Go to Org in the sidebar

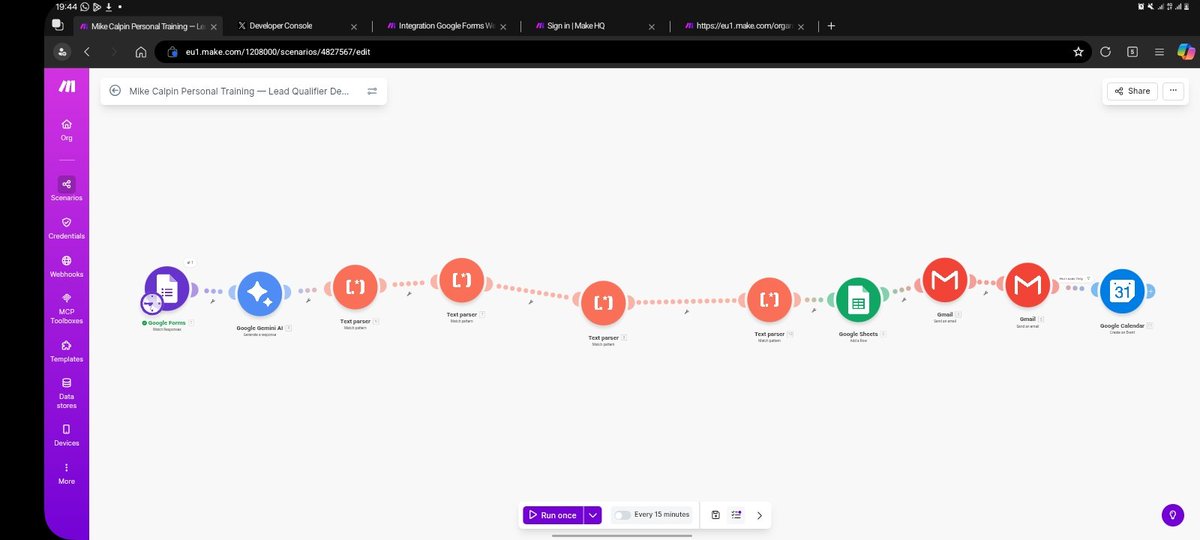(x=66, y=130)
